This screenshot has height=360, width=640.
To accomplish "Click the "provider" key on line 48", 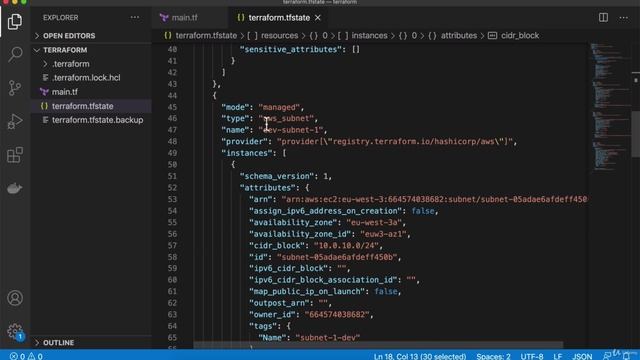I will point(244,141).
